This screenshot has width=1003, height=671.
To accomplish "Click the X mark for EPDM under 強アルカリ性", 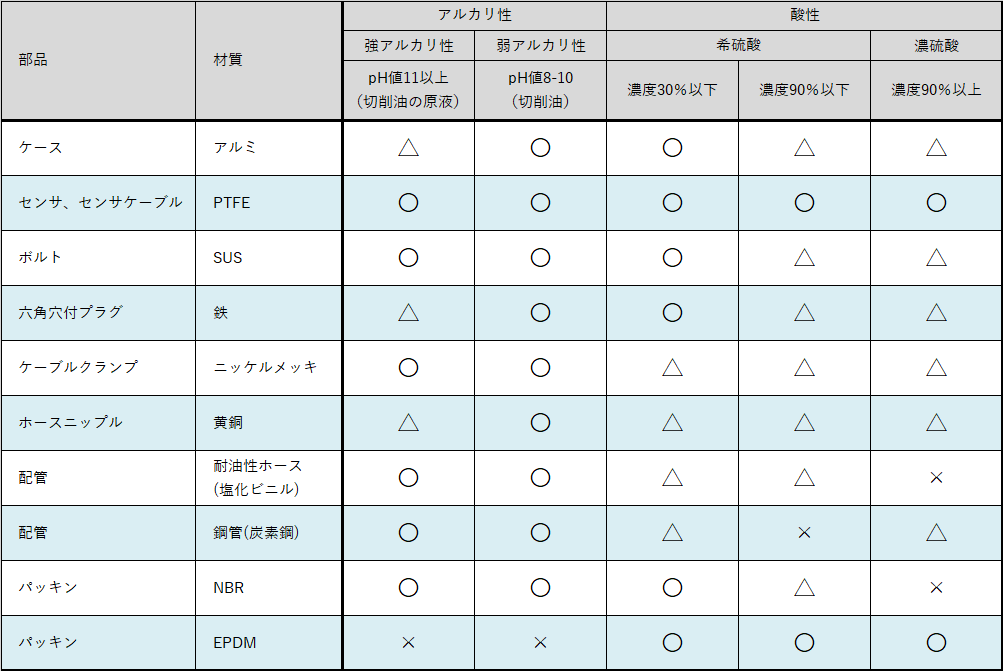I will [x=408, y=642].
